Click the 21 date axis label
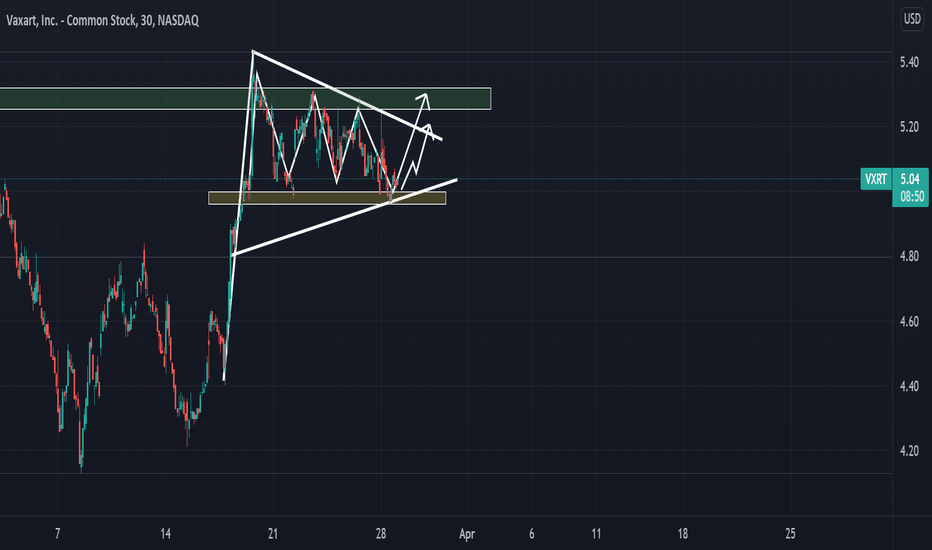 coord(273,533)
